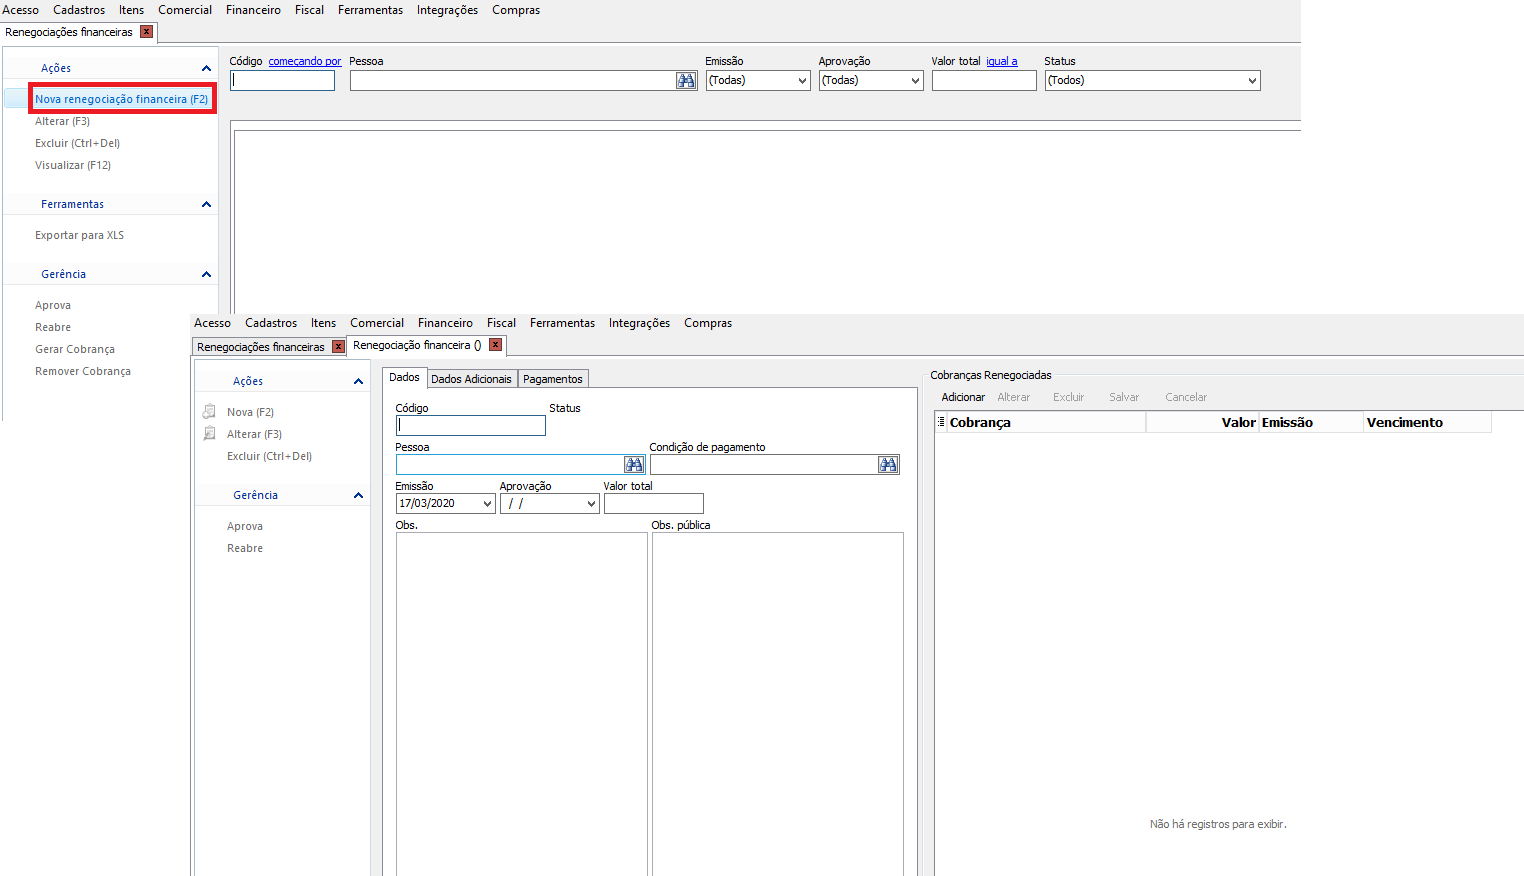Open the Comercial menu in the form window
This screenshot has height=876, width=1524.
377,323
